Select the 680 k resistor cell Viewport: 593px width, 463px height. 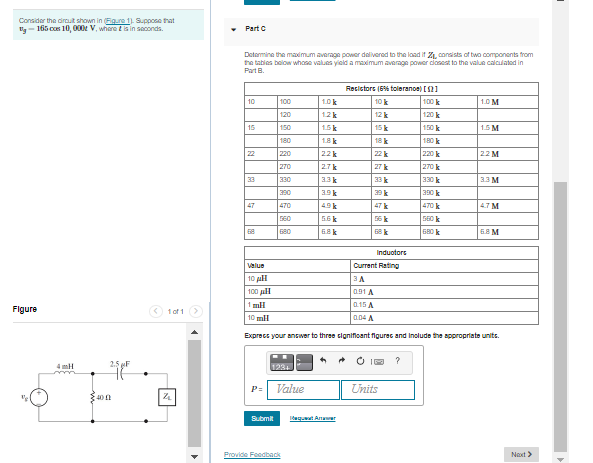[x=449, y=232]
